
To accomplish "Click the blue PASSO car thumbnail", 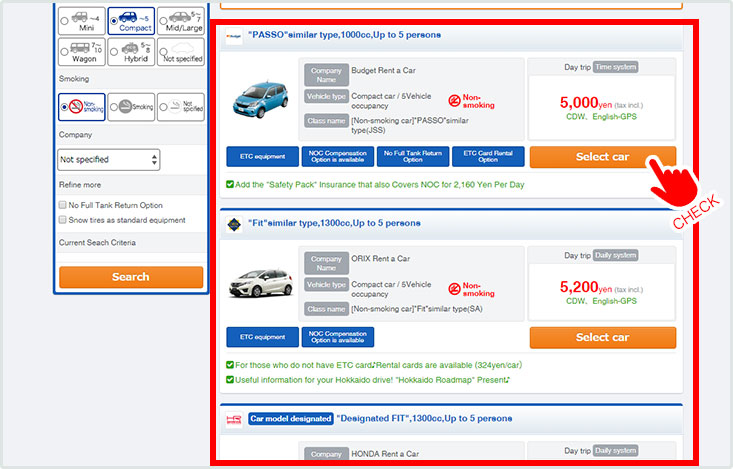I will pyautogui.click(x=260, y=100).
